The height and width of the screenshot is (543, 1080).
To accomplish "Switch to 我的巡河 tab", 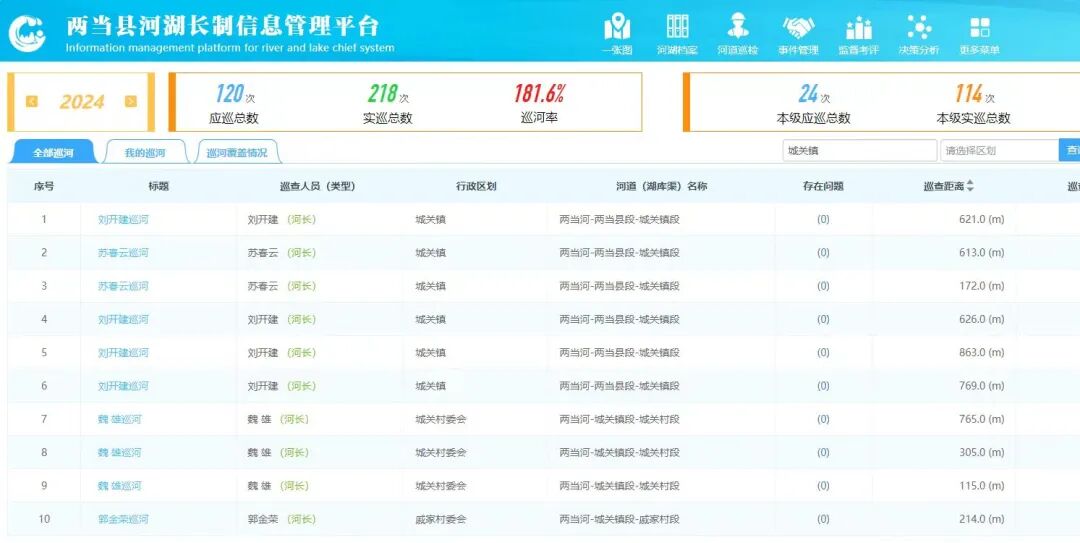I will pyautogui.click(x=145, y=152).
